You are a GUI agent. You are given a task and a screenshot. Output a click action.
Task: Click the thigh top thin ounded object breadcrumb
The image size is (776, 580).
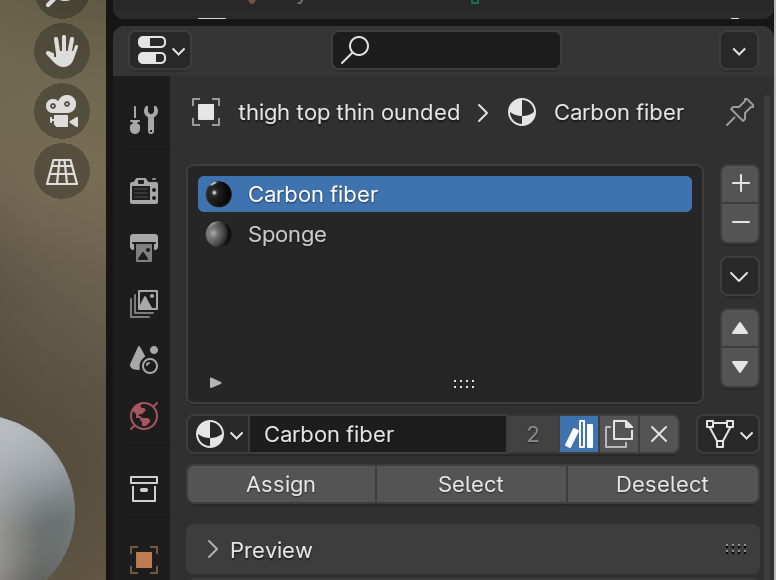pyautogui.click(x=349, y=112)
